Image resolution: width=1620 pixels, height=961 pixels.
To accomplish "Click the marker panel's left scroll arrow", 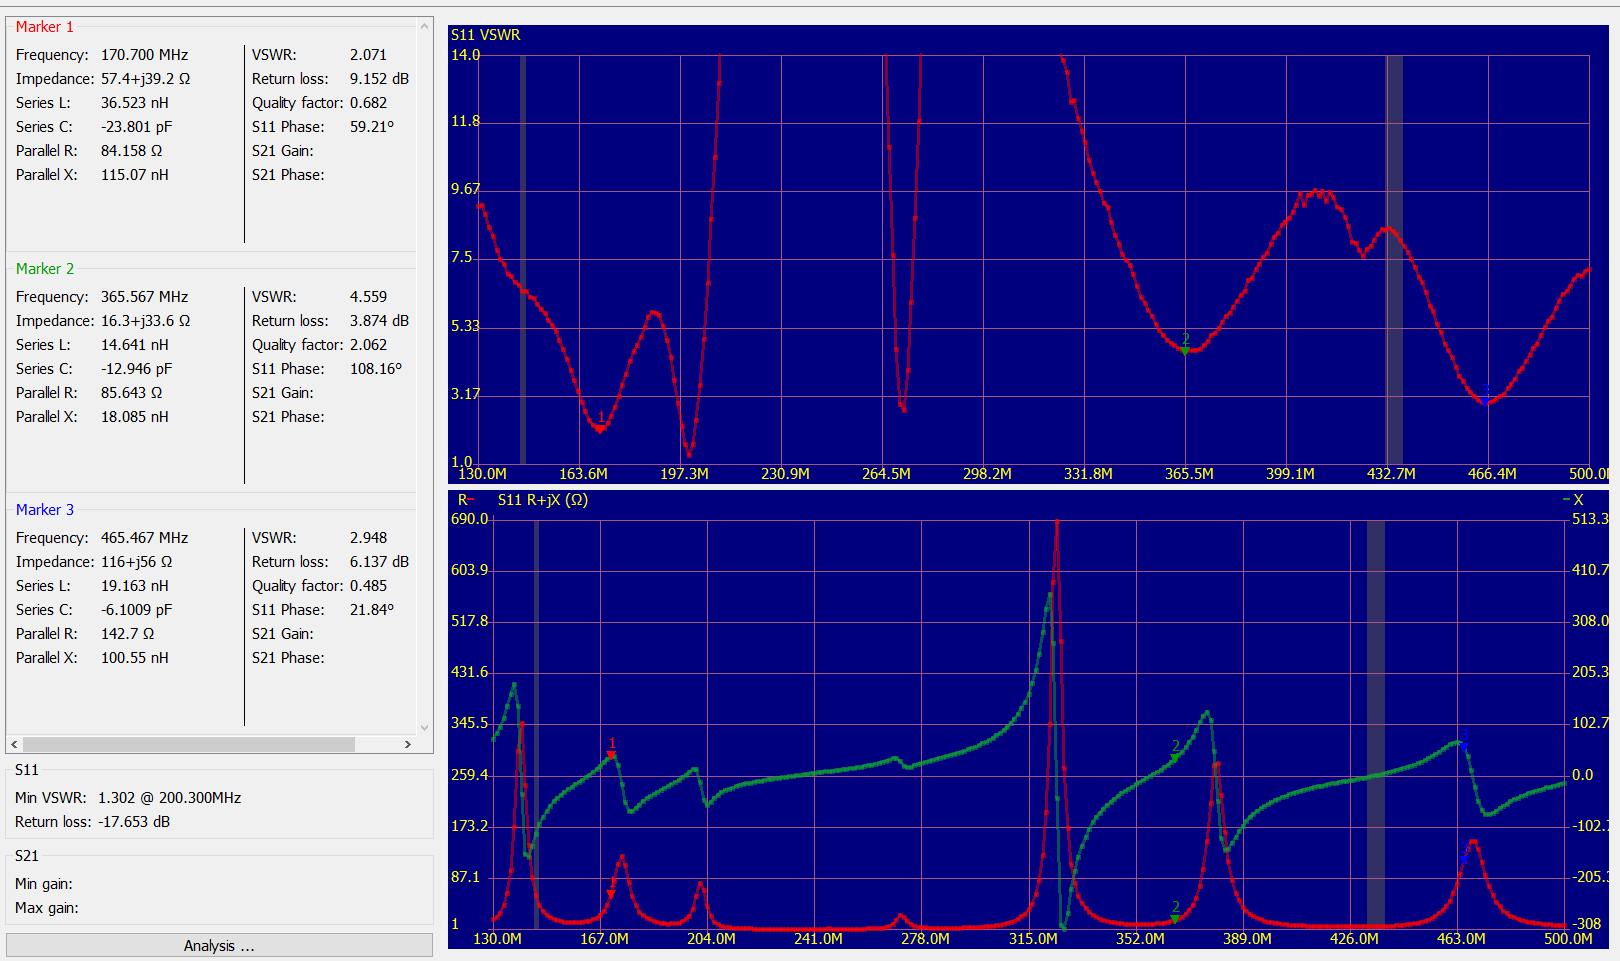I will point(14,744).
